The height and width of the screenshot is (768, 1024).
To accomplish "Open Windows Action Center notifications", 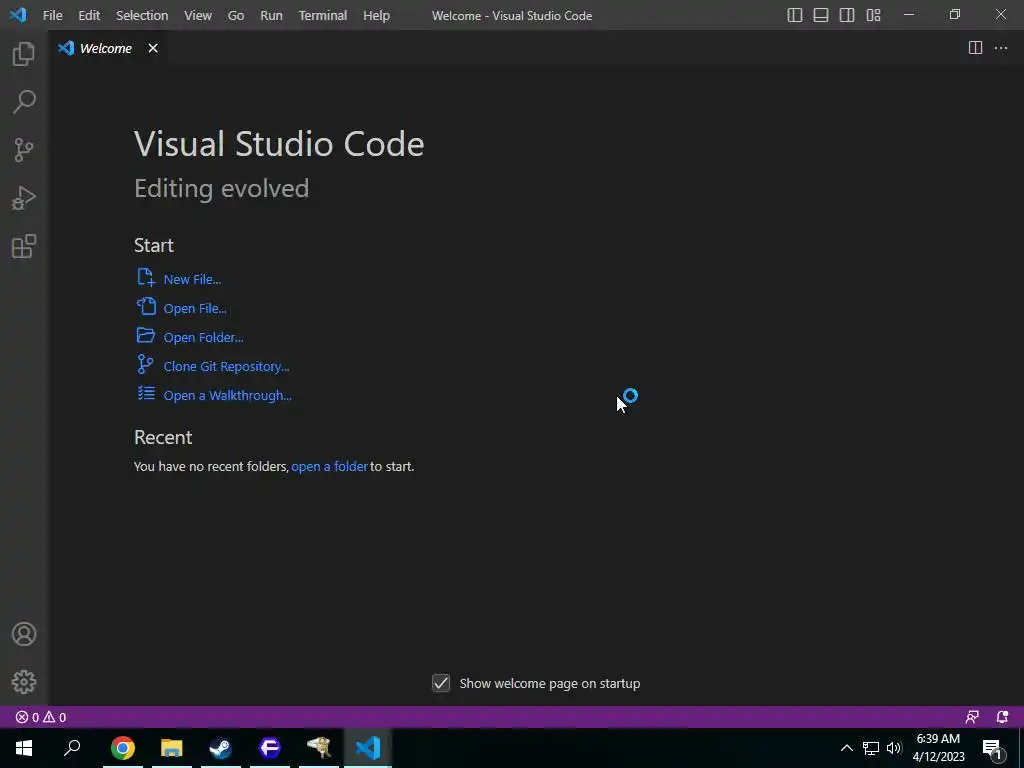I will pyautogui.click(x=993, y=749).
